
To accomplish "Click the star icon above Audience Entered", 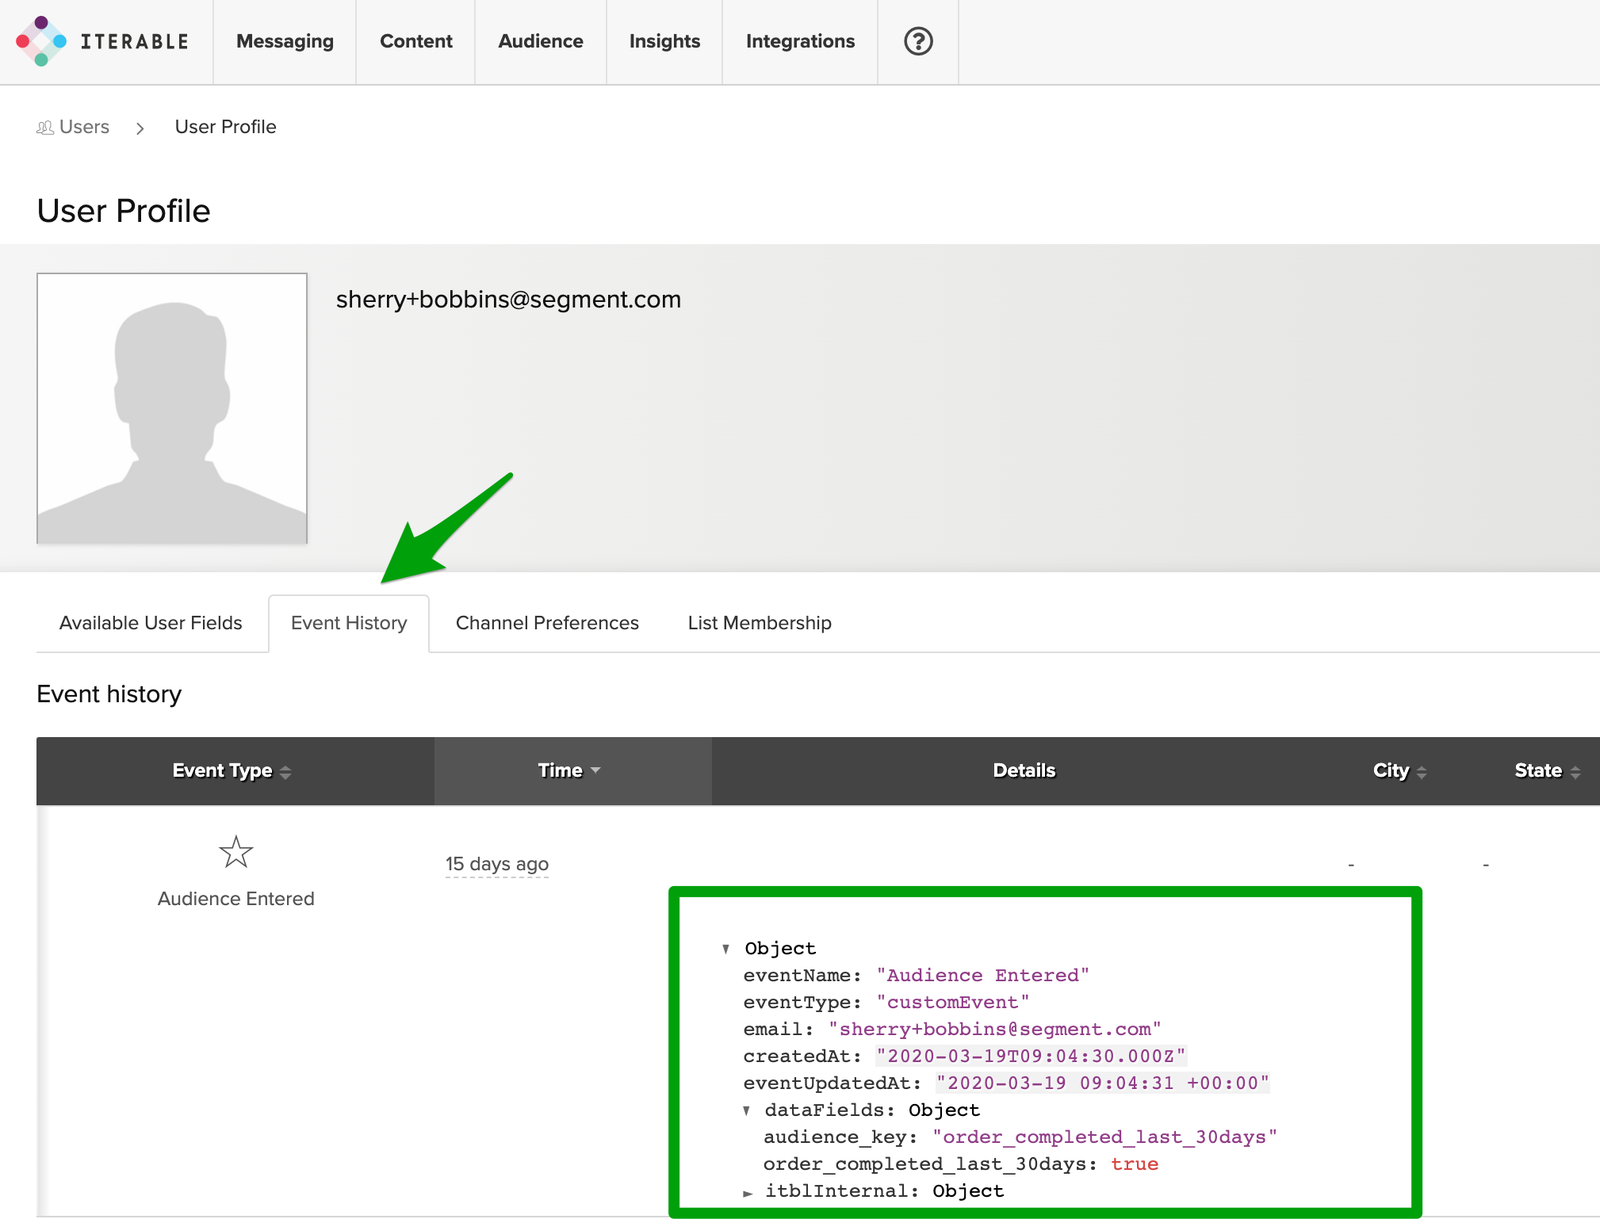I will [x=236, y=852].
